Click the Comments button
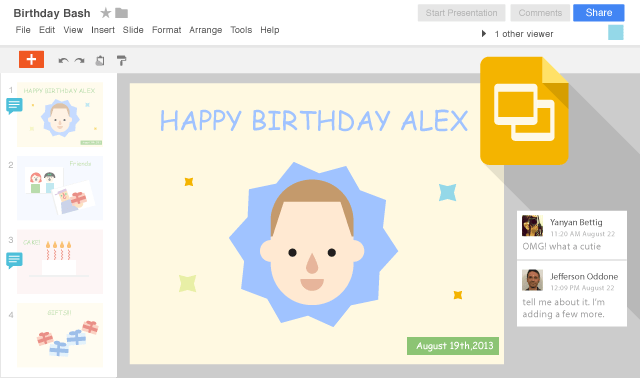This screenshot has width=640, height=378. pos(540,13)
